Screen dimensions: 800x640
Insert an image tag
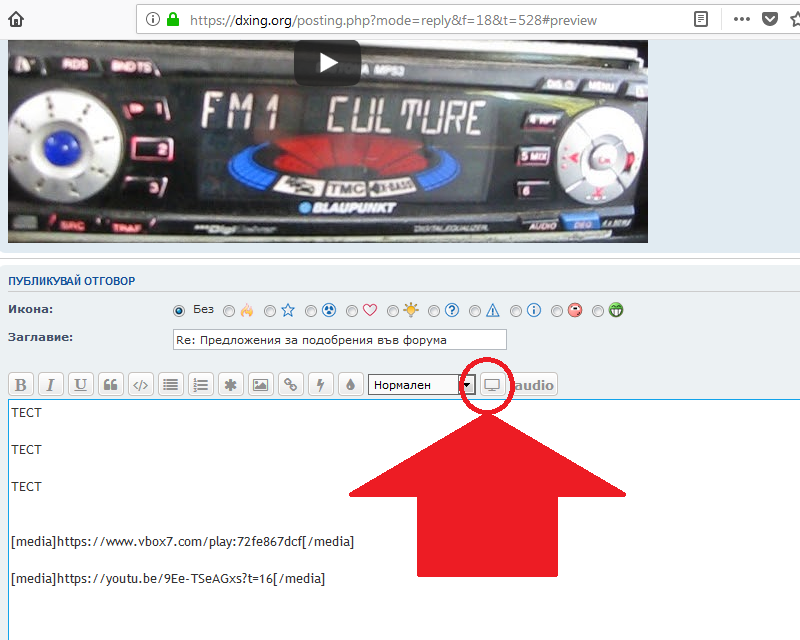[261, 384]
